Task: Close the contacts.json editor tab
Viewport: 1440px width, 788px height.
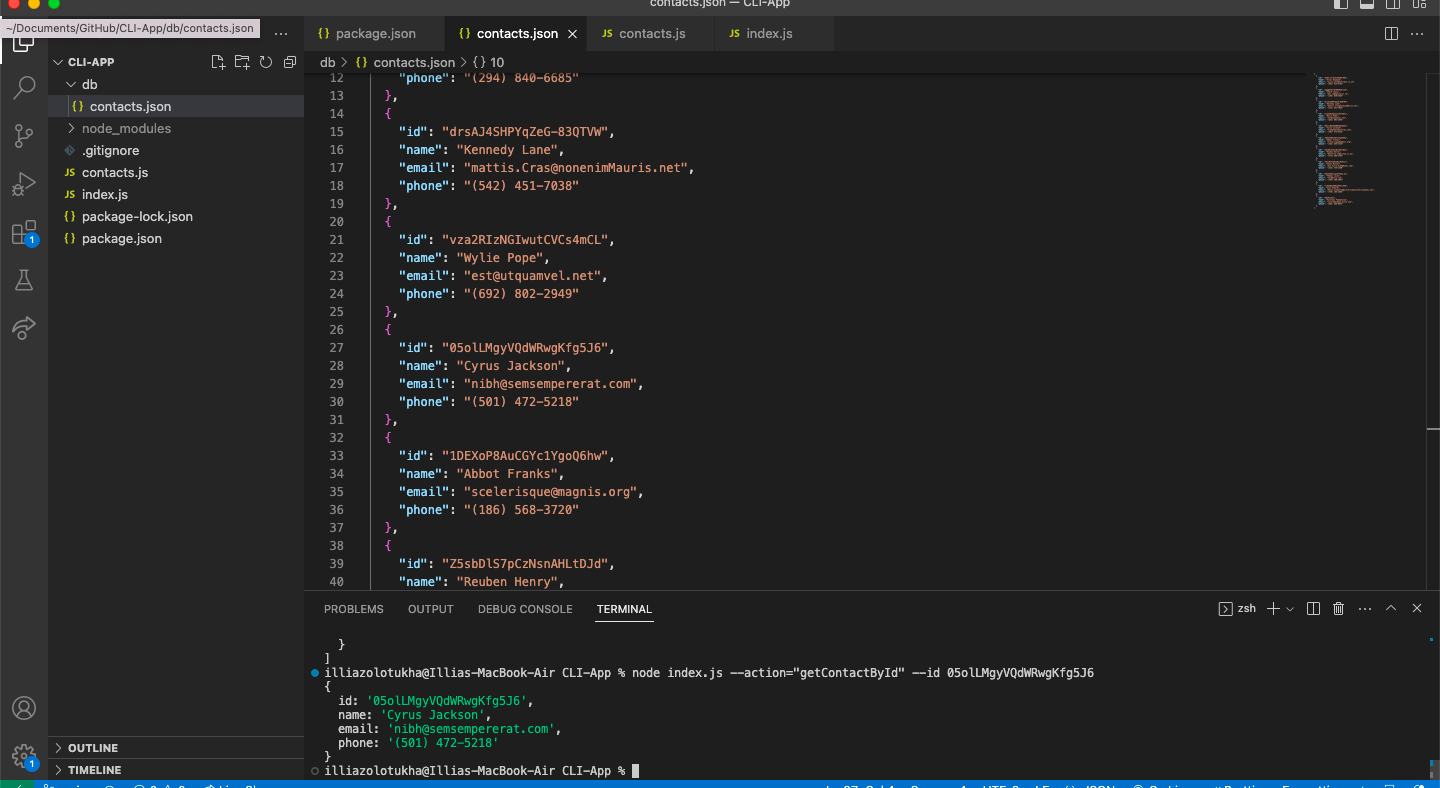Action: pyautogui.click(x=573, y=33)
